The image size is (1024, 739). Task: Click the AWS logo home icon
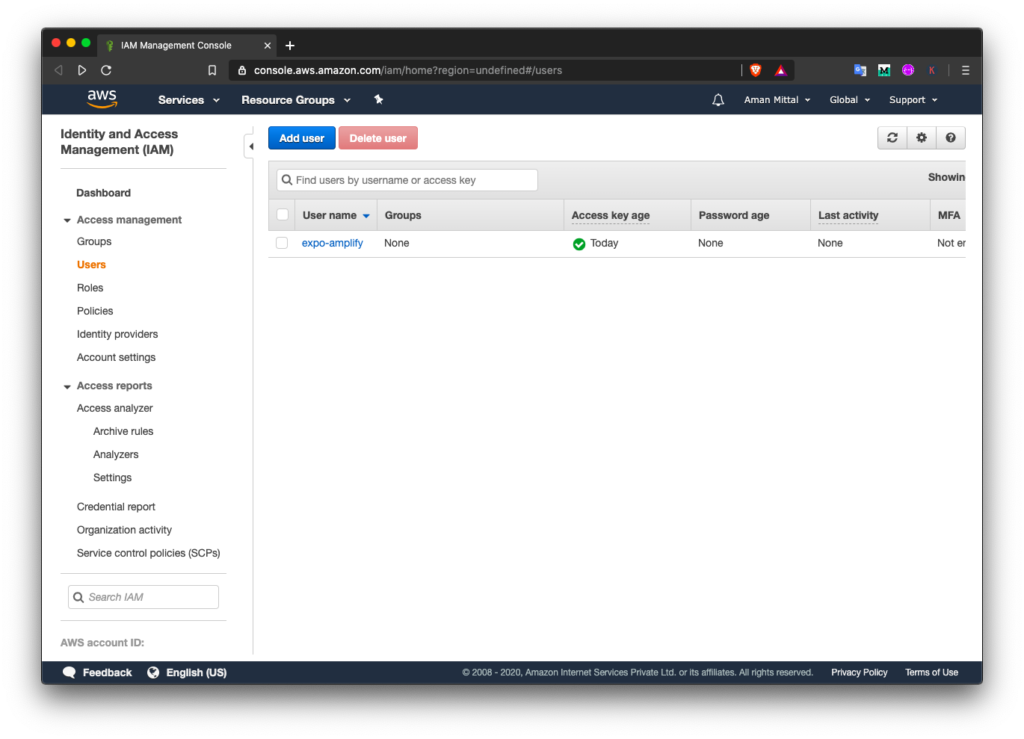tap(102, 98)
